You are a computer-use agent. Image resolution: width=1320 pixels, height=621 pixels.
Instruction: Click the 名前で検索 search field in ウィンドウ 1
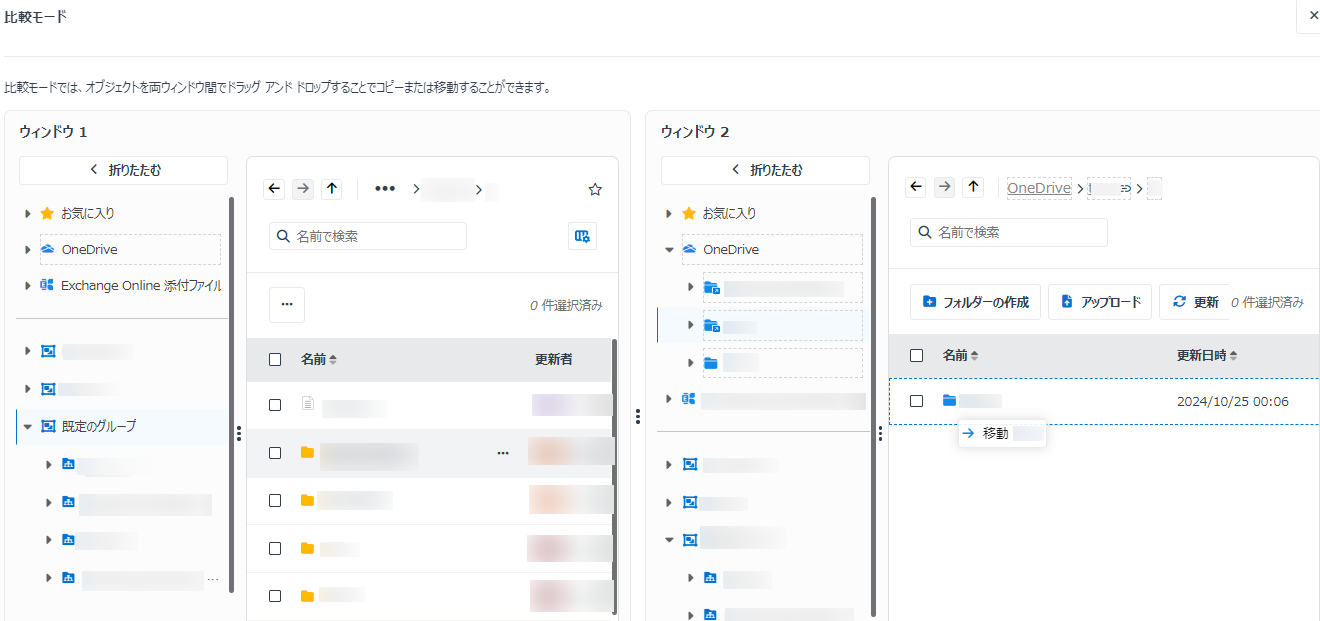click(367, 236)
